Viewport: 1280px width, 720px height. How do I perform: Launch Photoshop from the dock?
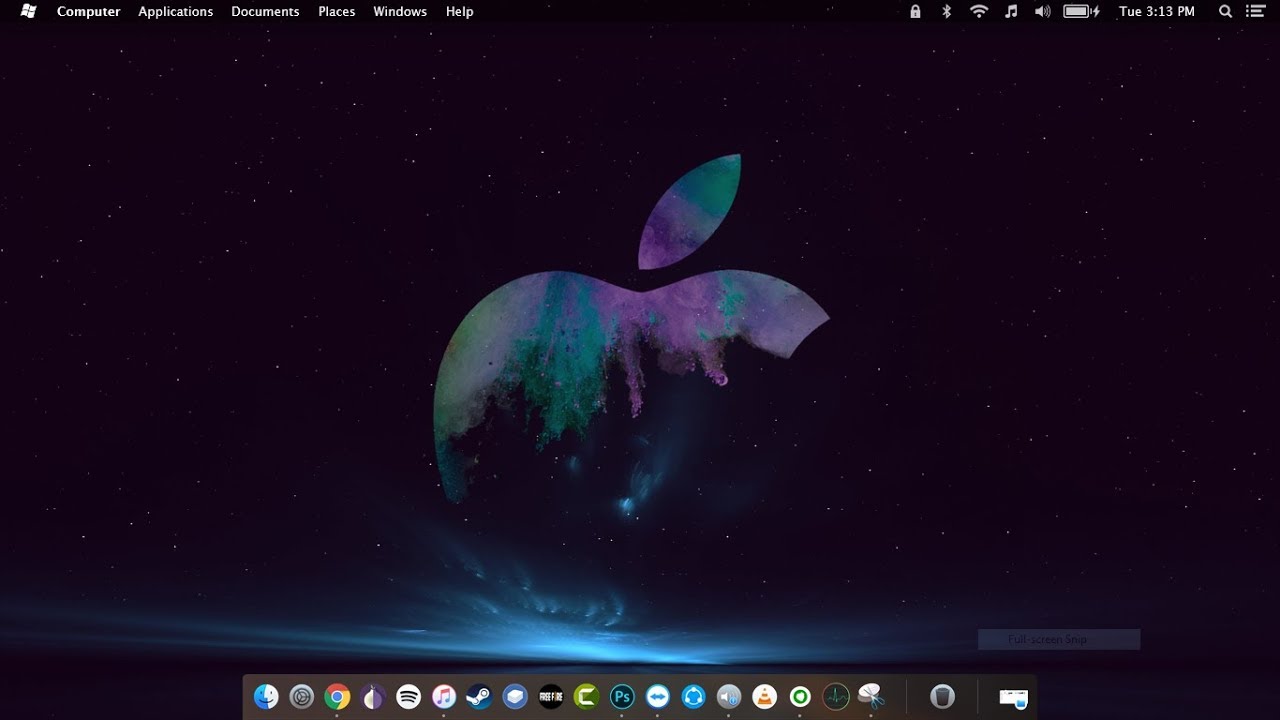(x=622, y=697)
